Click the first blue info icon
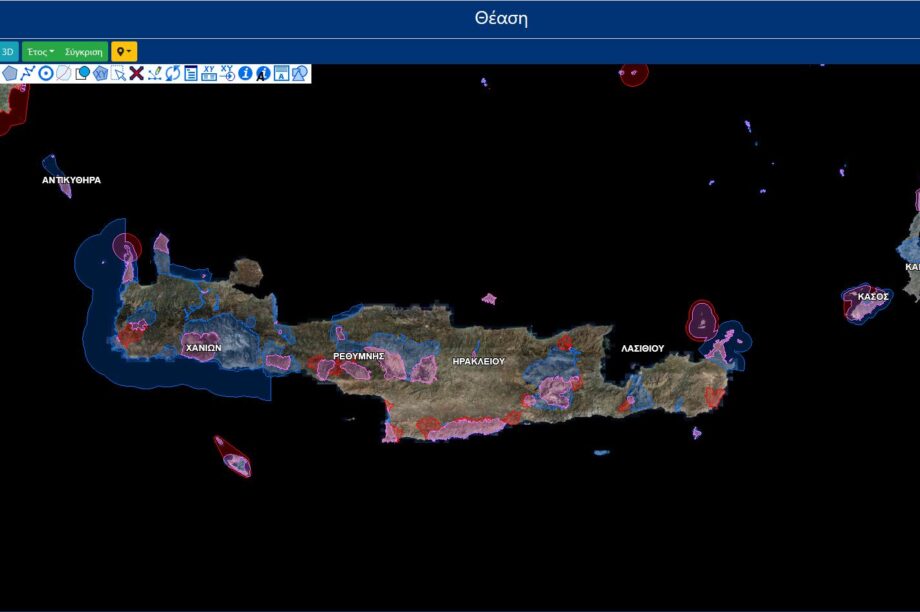The width and height of the screenshot is (920, 612). (x=245, y=73)
